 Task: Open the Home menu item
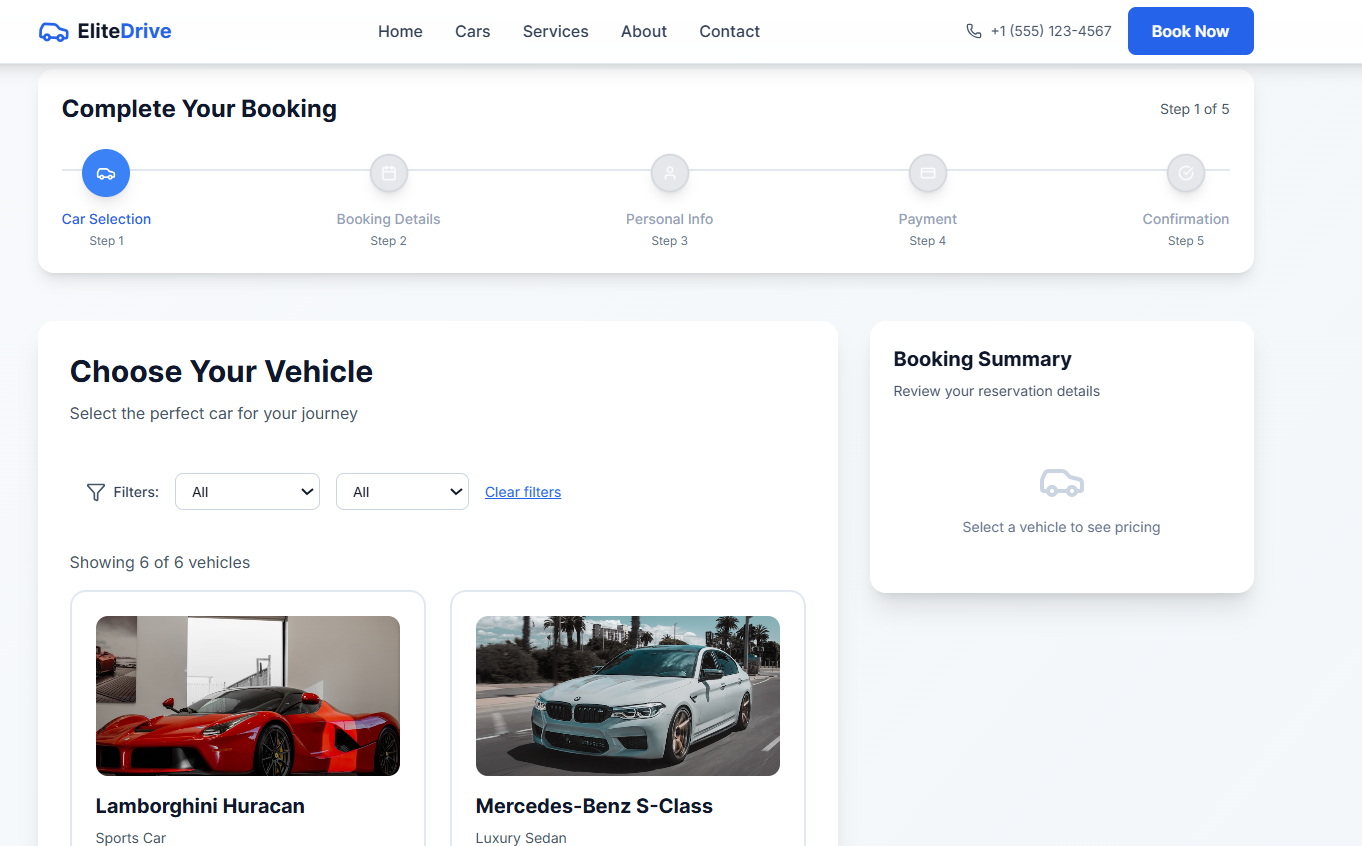coord(400,32)
